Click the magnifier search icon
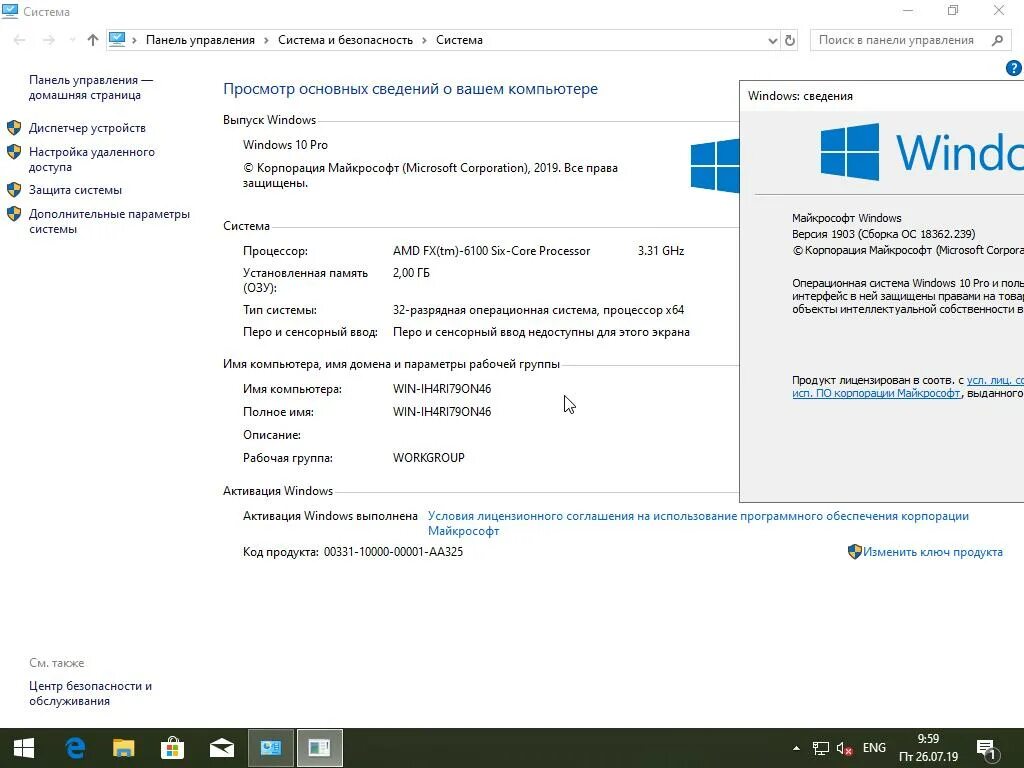Image resolution: width=1024 pixels, height=768 pixels. click(x=997, y=40)
